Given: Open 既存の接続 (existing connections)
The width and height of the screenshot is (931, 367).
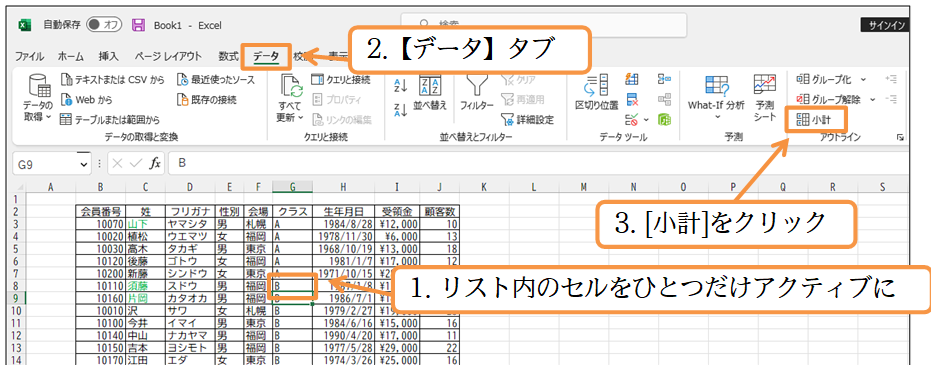Looking at the screenshot, I should [x=206, y=100].
